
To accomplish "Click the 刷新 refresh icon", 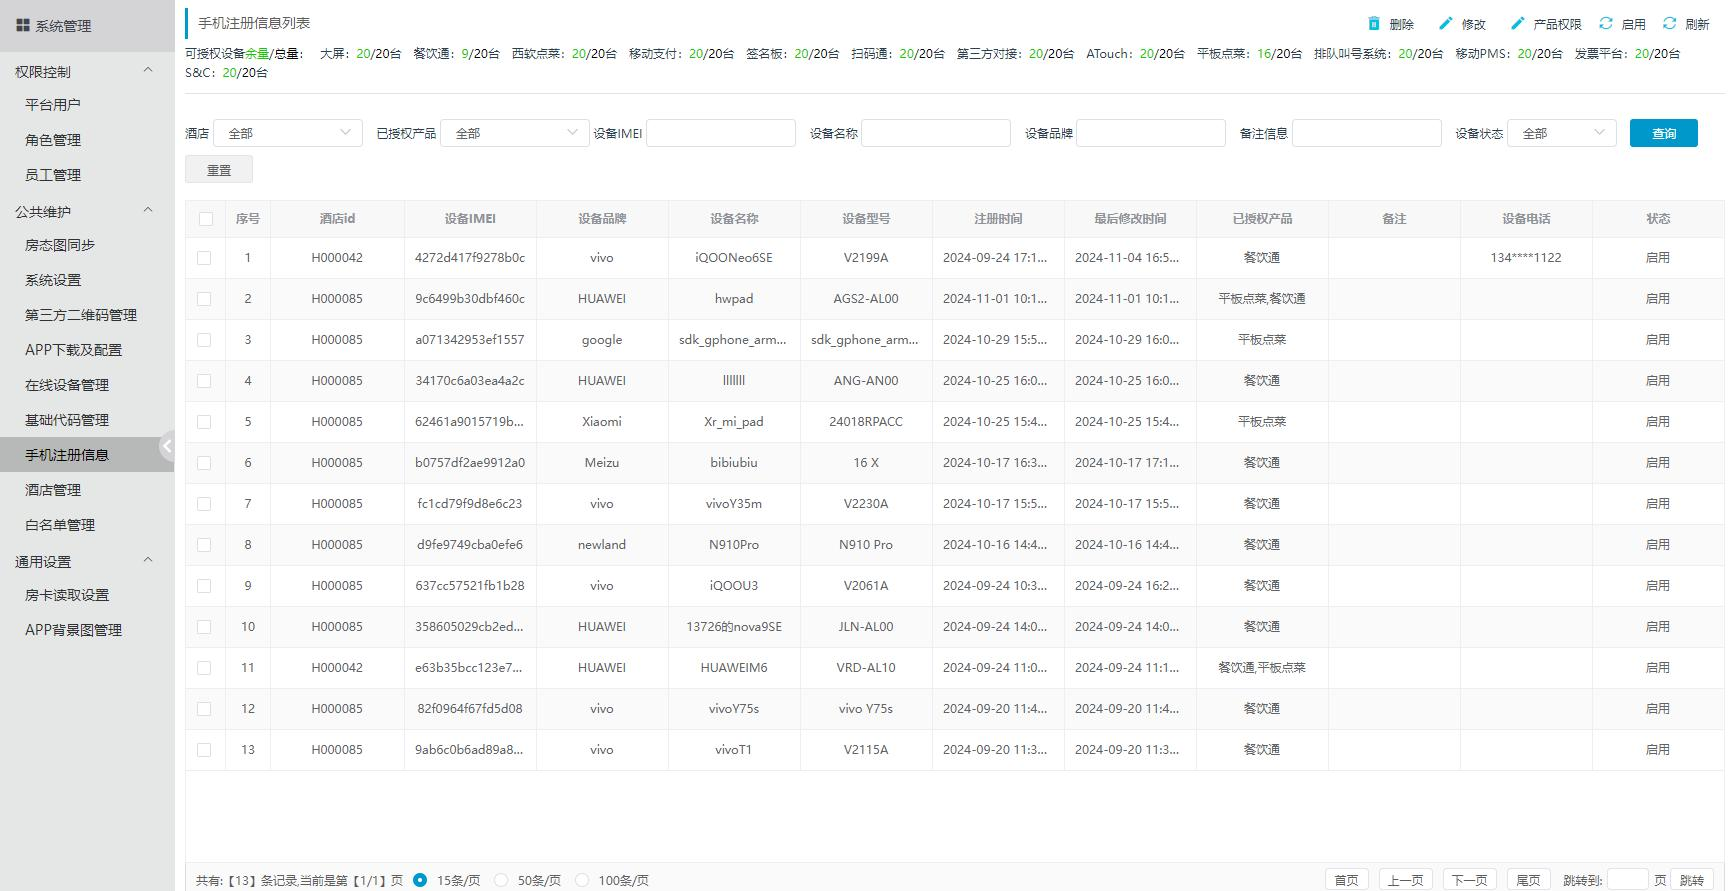I will (x=1669, y=23).
